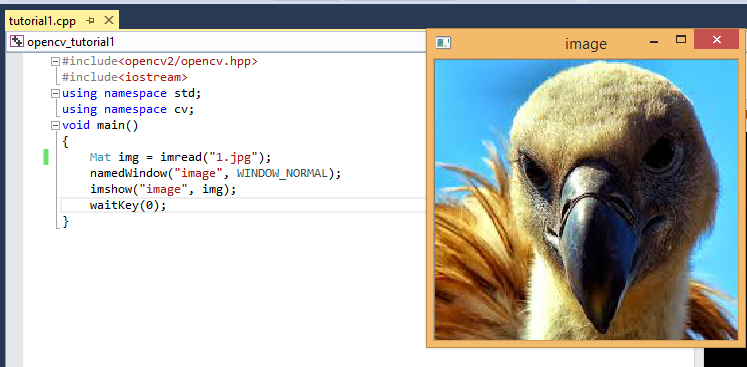
Task: Click the "1.jpg" string literal
Action: tap(233, 157)
